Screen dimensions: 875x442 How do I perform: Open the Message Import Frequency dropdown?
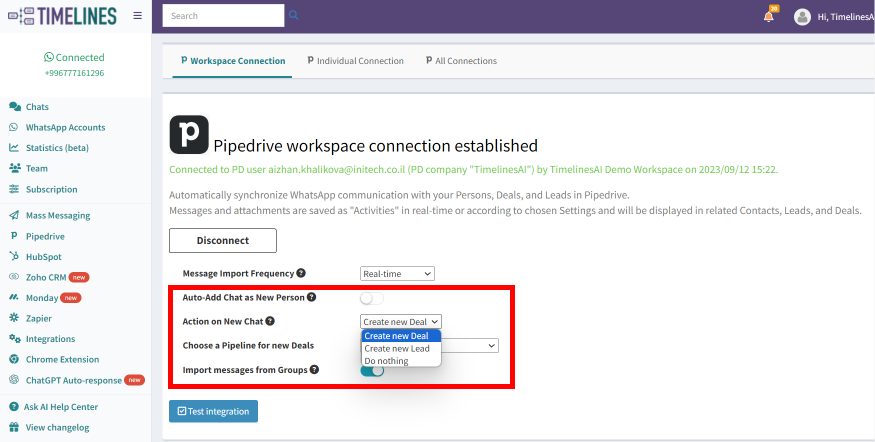point(397,273)
